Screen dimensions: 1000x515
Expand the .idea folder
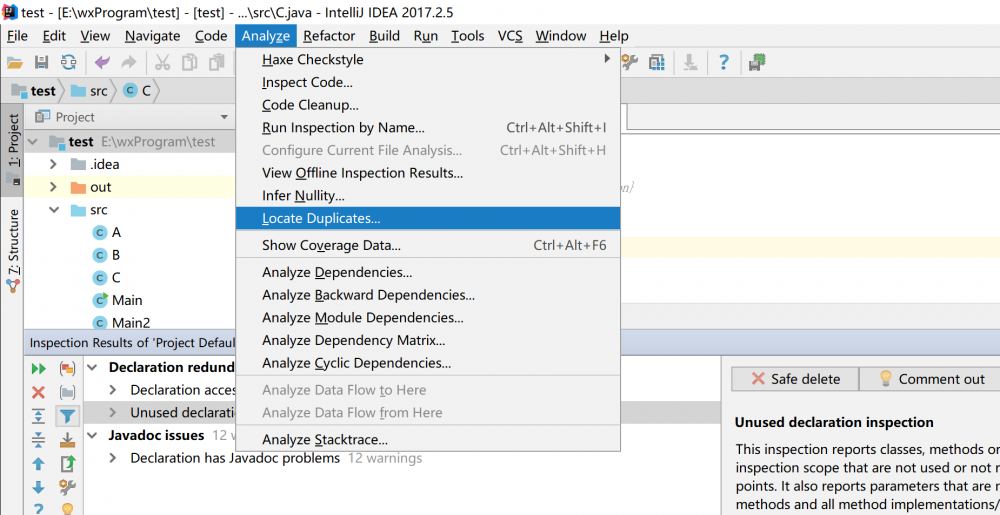coord(54,164)
